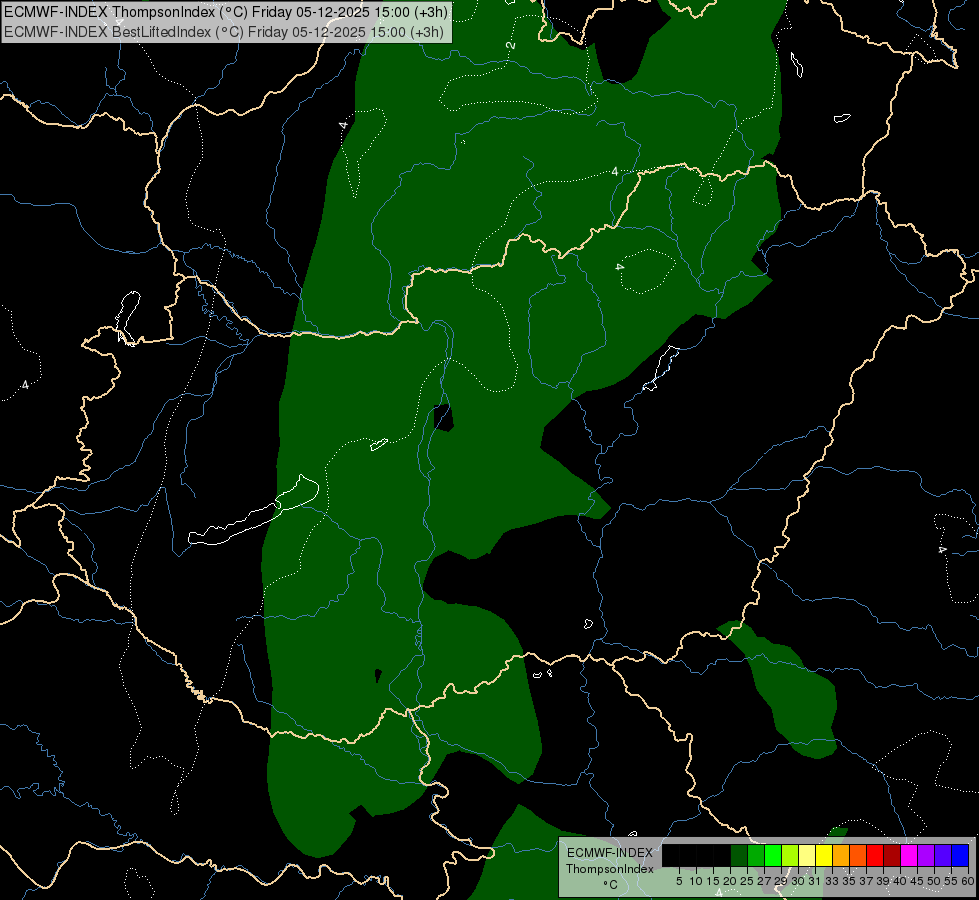Select the dark red 39-40 legend swatch

point(892,855)
